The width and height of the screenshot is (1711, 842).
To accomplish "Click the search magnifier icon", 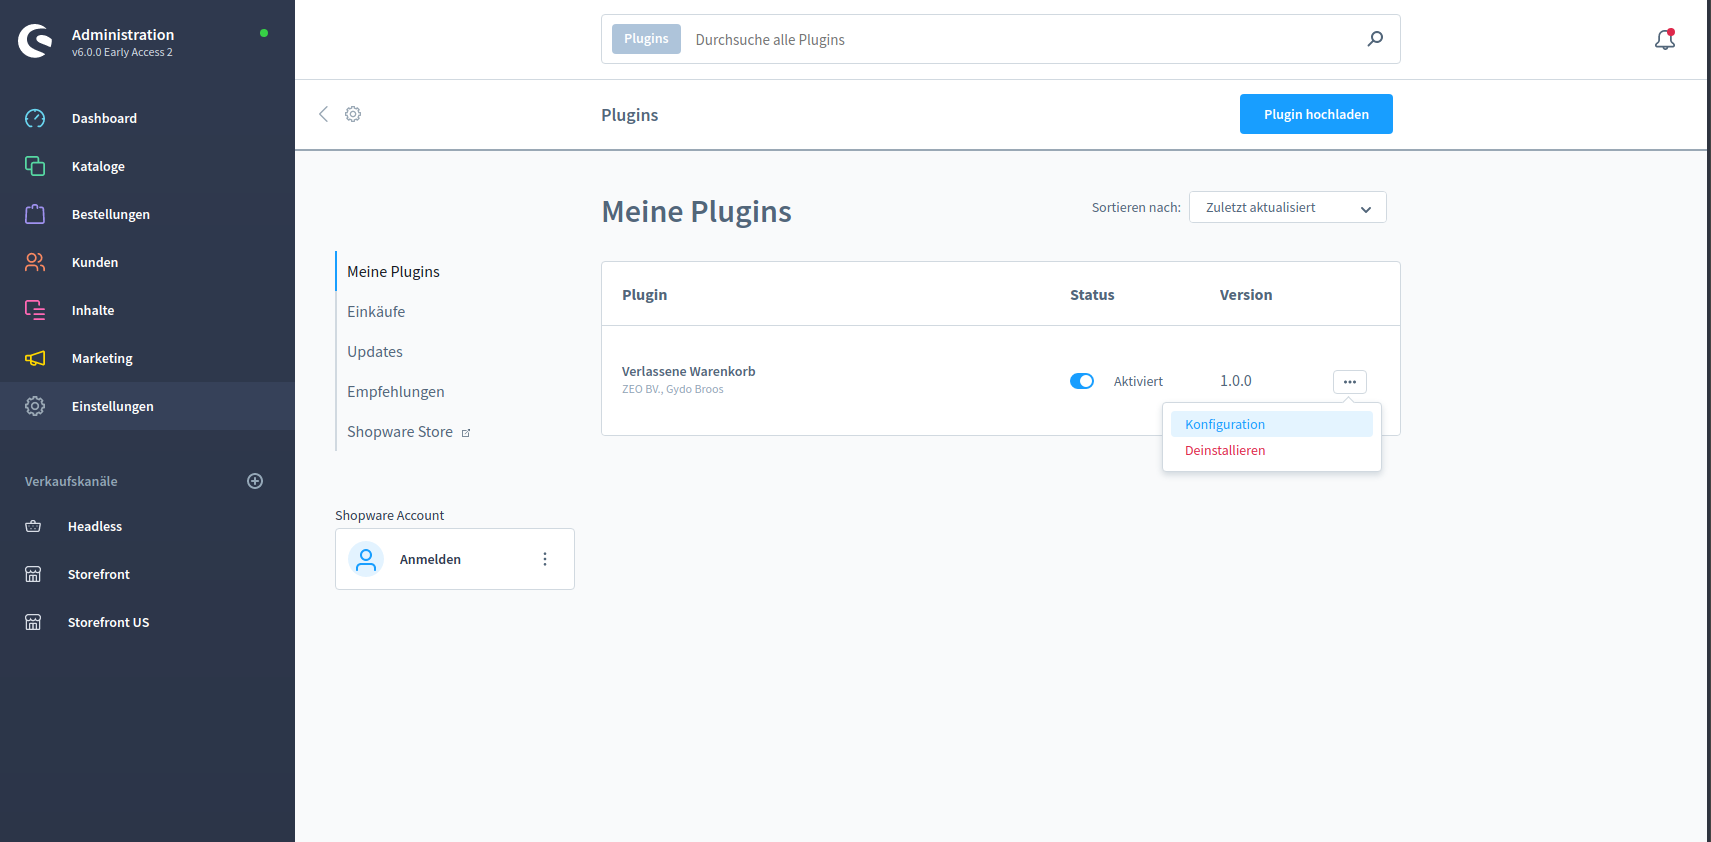I will pos(1375,39).
